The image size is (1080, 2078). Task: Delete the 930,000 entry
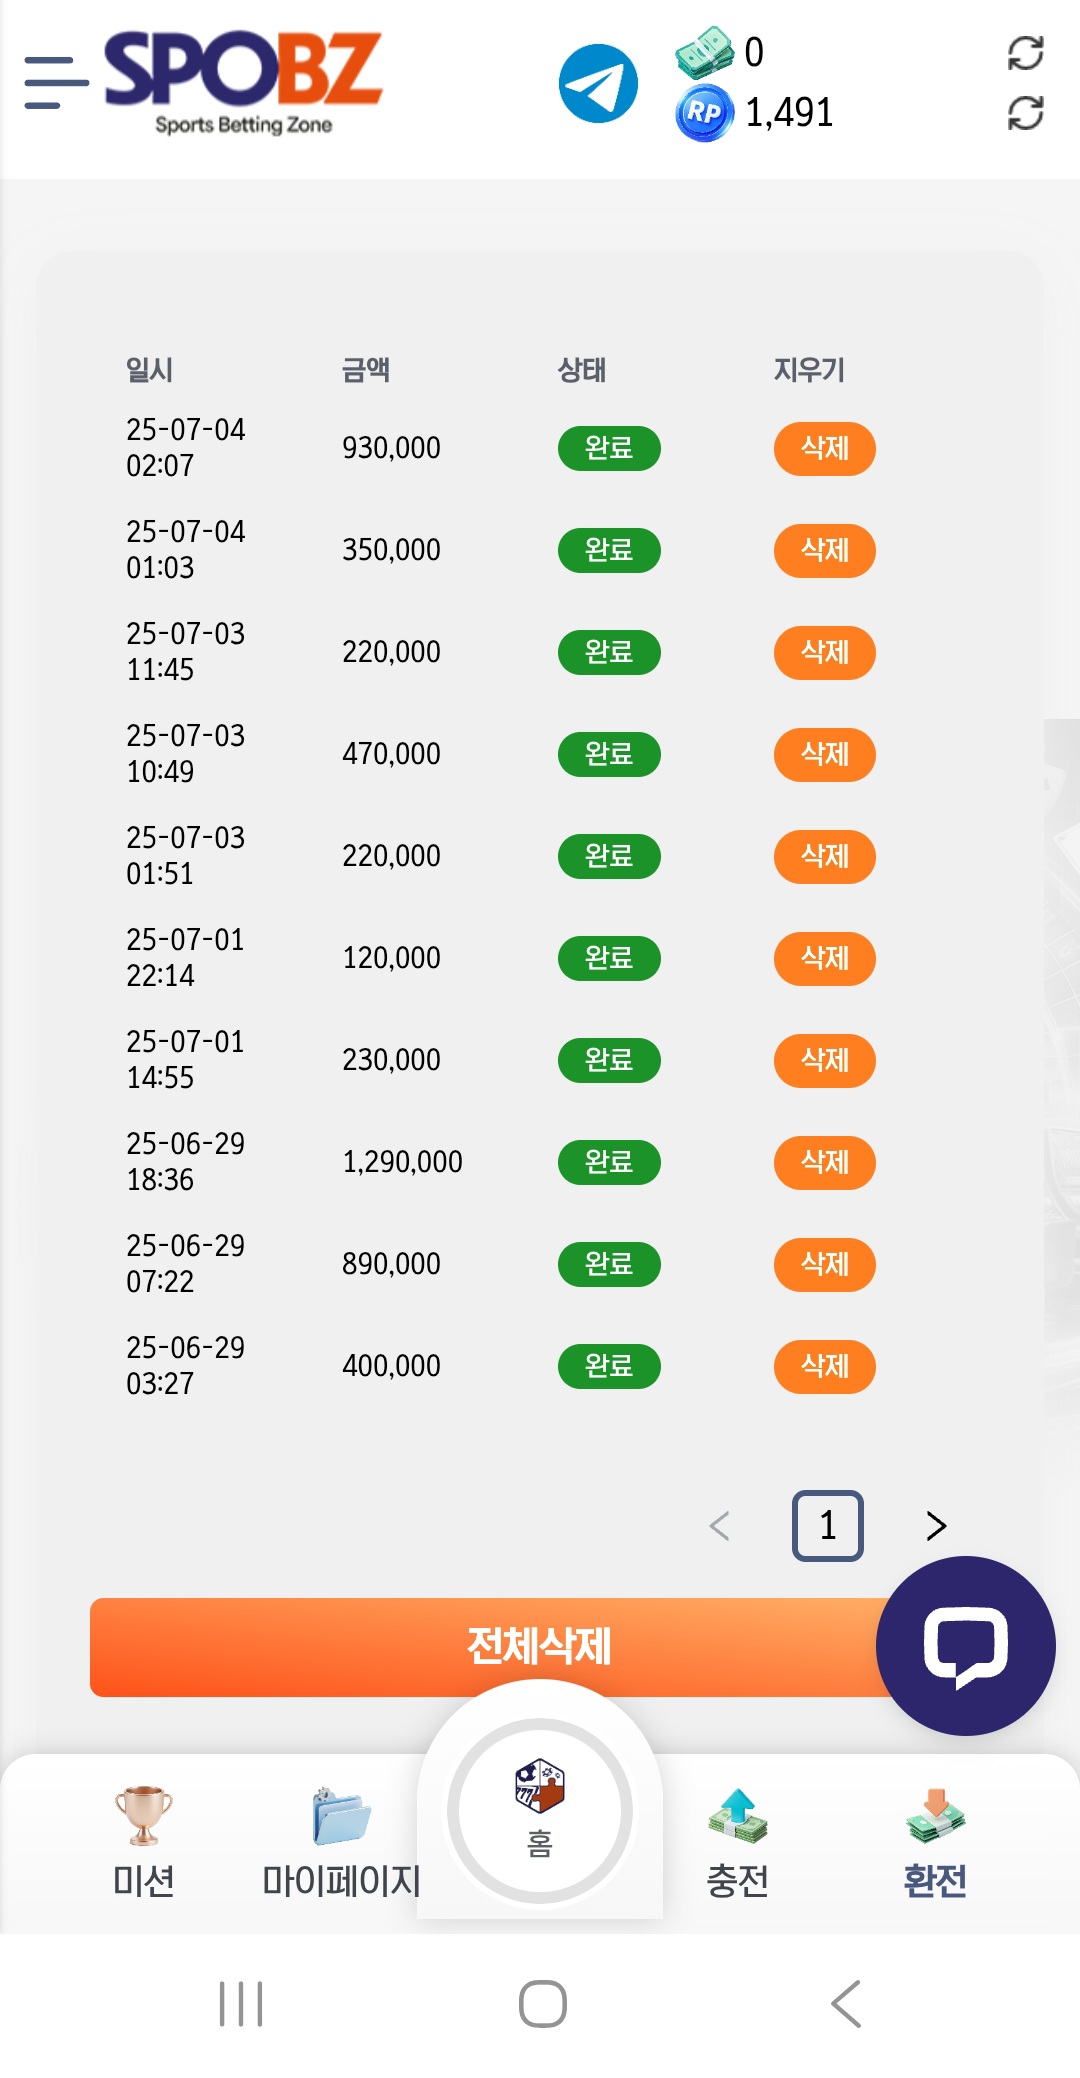pos(824,448)
